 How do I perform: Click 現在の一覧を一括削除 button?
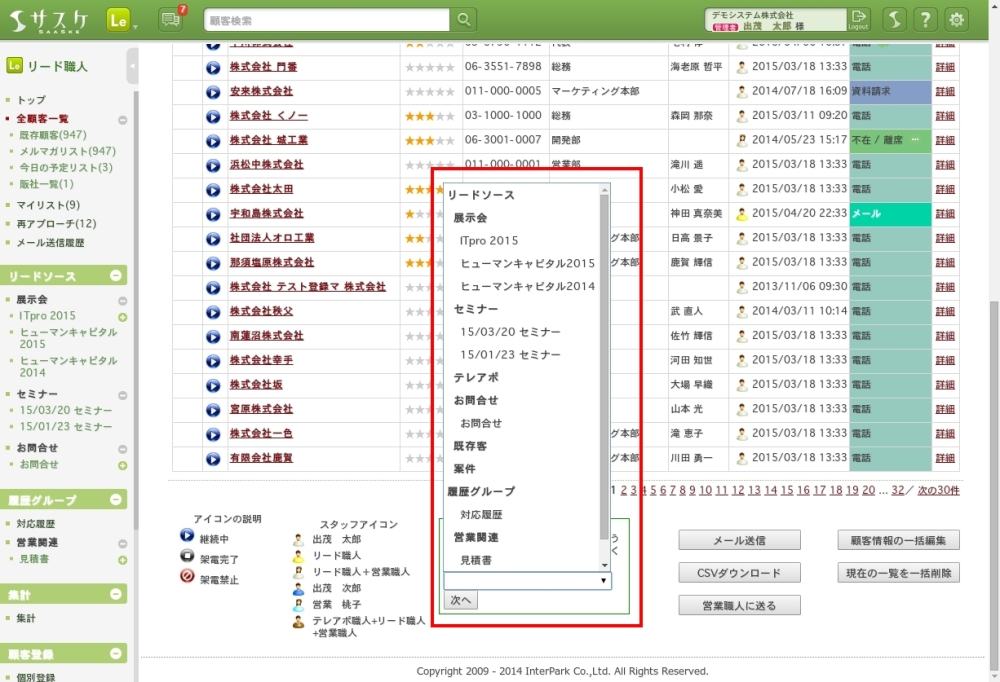tap(898, 573)
